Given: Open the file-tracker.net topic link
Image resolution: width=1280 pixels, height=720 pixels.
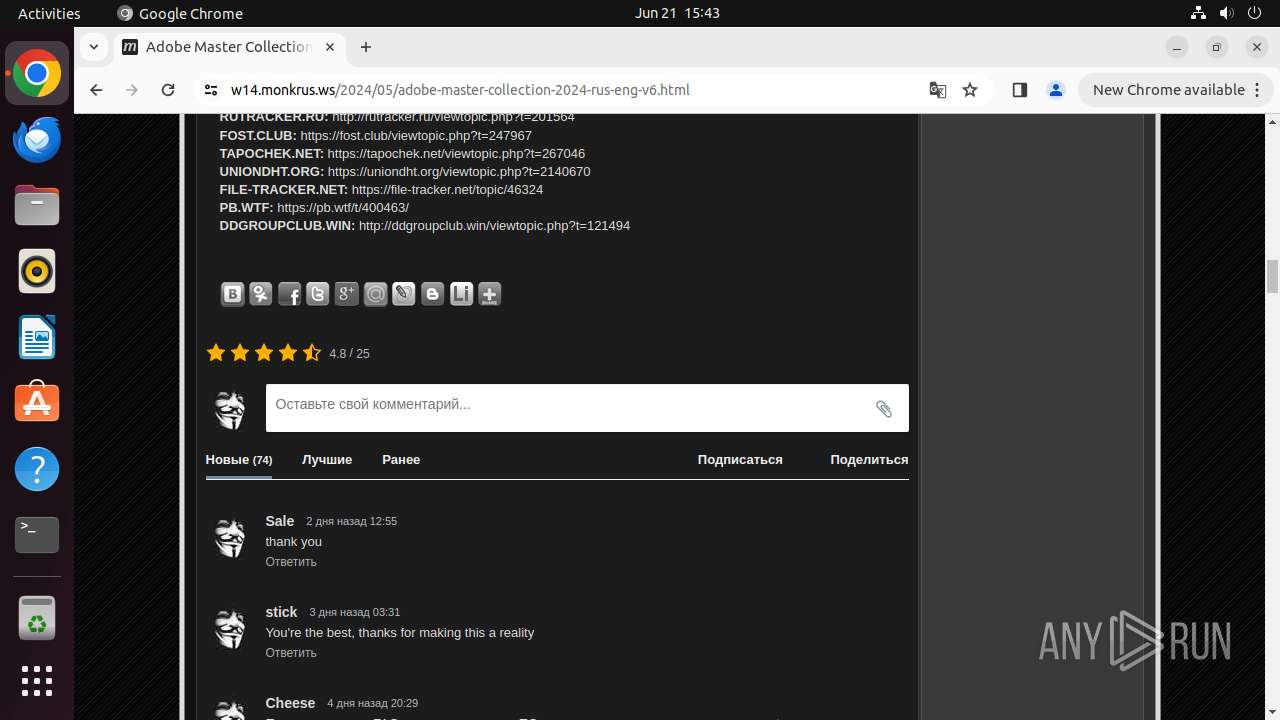Looking at the screenshot, I should coord(448,190).
